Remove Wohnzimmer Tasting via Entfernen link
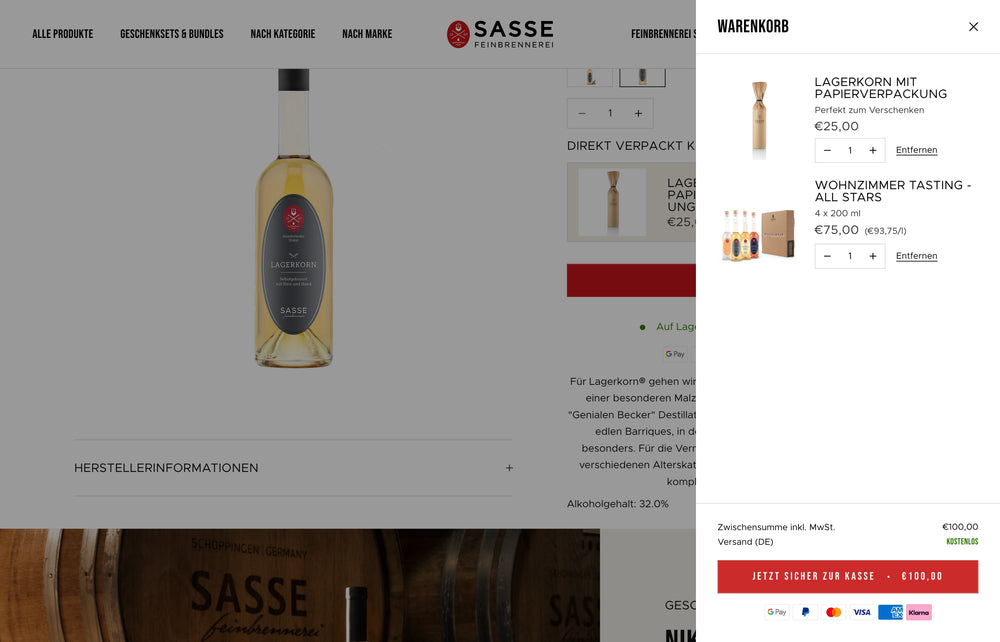 pos(916,256)
